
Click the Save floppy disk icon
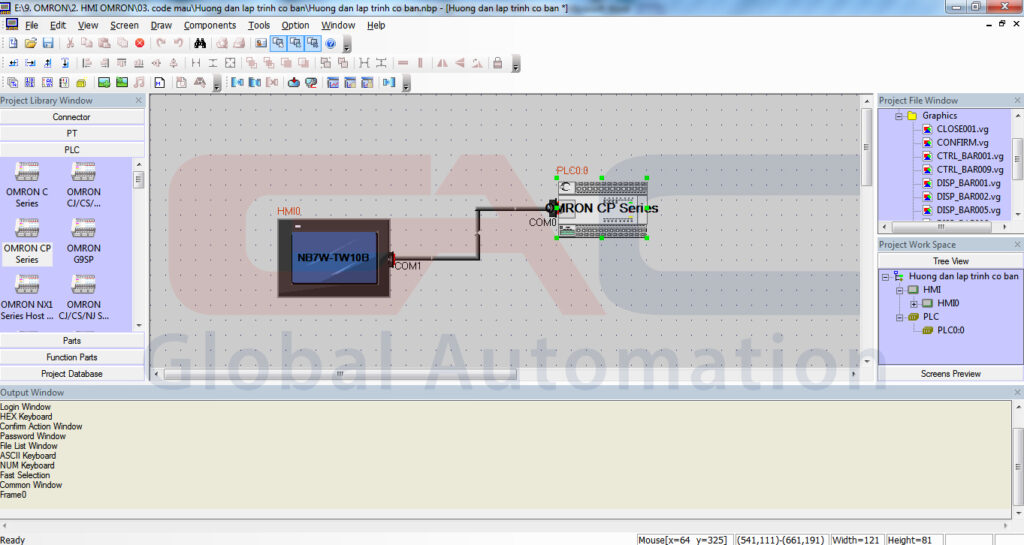click(48, 43)
